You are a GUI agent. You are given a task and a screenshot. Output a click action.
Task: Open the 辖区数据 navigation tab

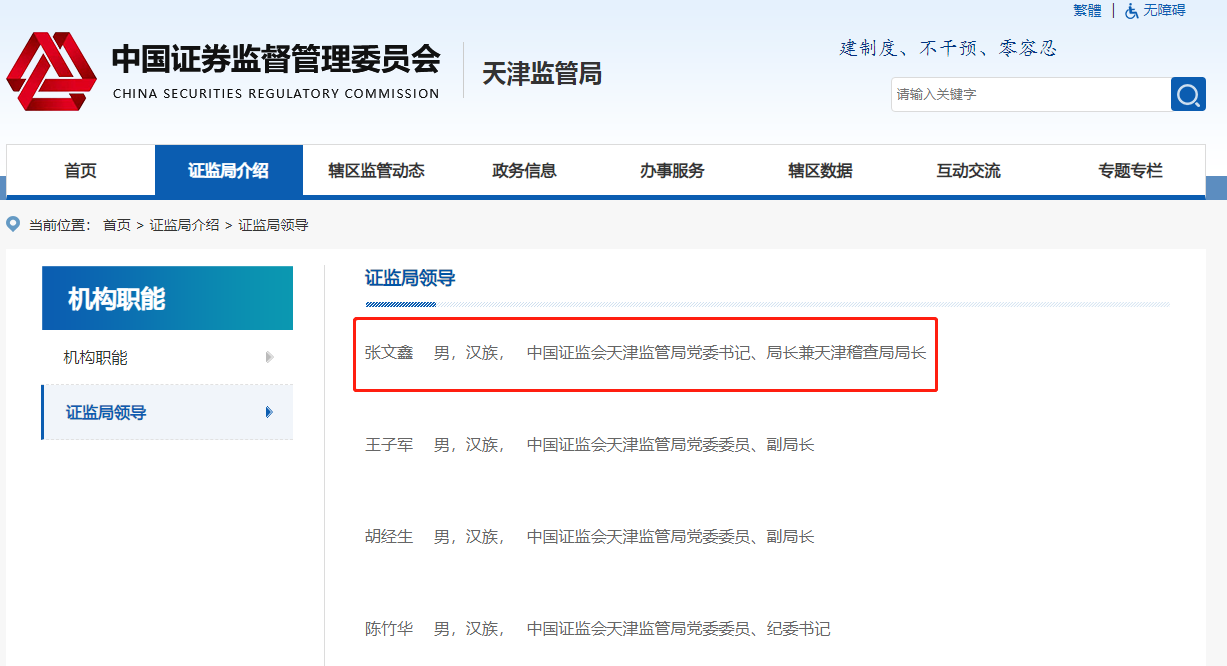[821, 170]
